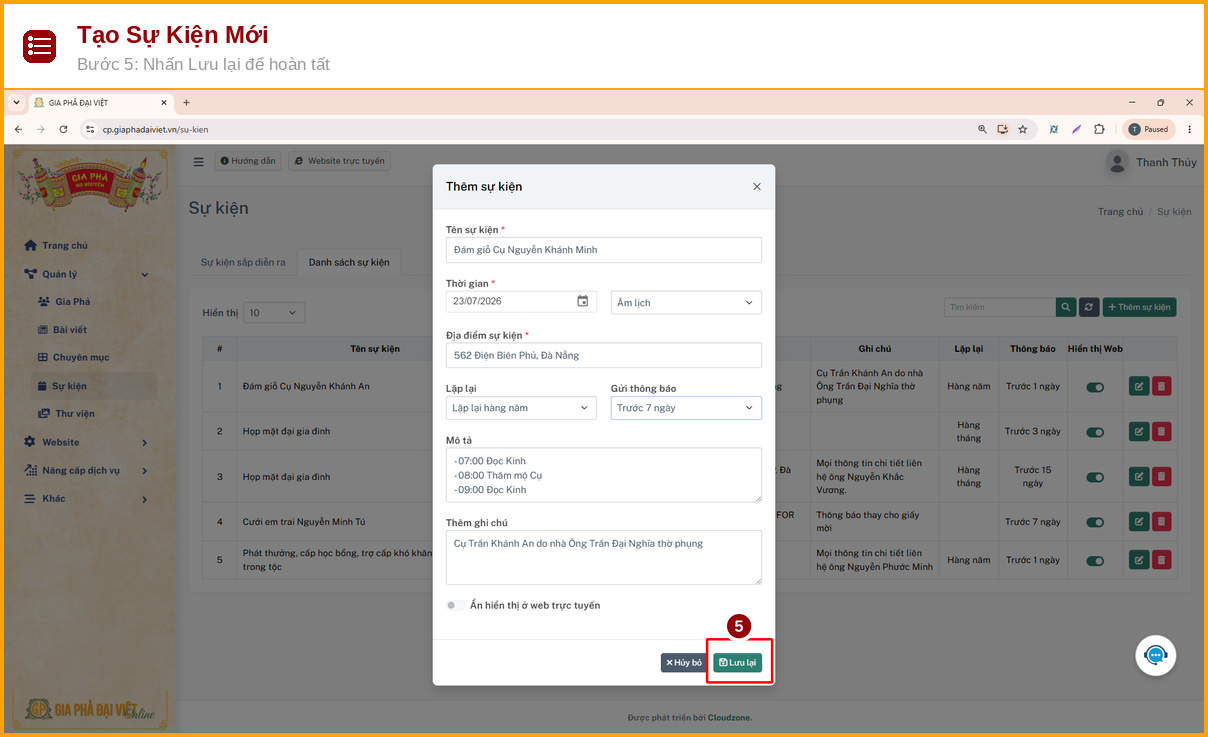
Task: Open browser zoom magnifier icon
Action: pos(983,129)
